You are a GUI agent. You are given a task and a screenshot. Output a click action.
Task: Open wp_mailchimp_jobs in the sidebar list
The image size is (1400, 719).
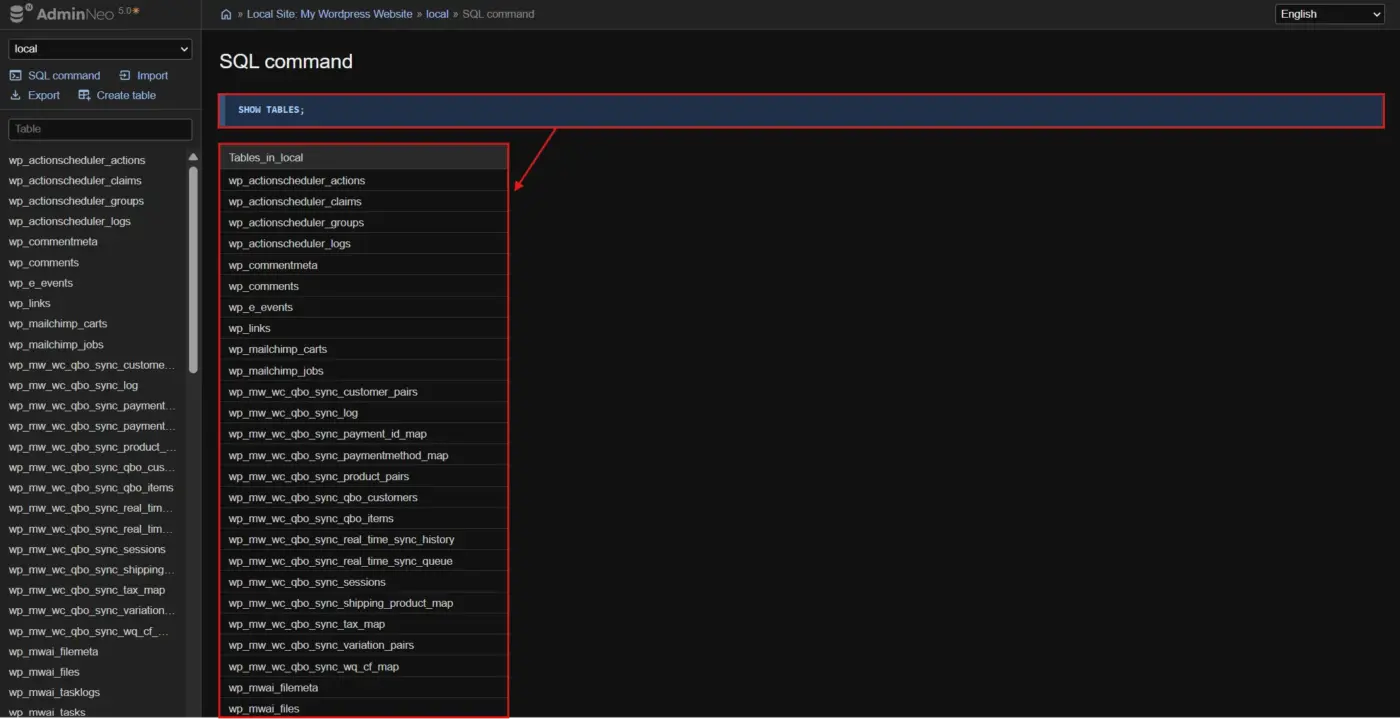tap(56, 345)
